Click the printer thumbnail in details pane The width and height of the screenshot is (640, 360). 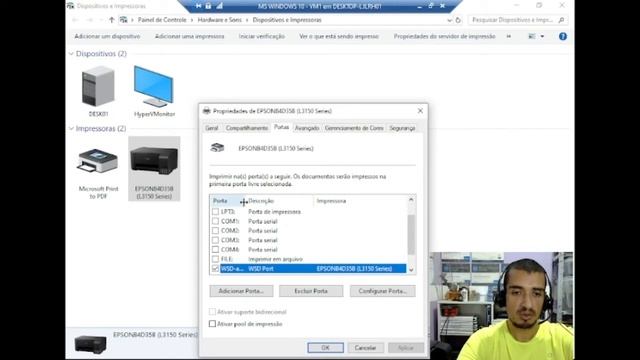pyautogui.click(x=90, y=344)
